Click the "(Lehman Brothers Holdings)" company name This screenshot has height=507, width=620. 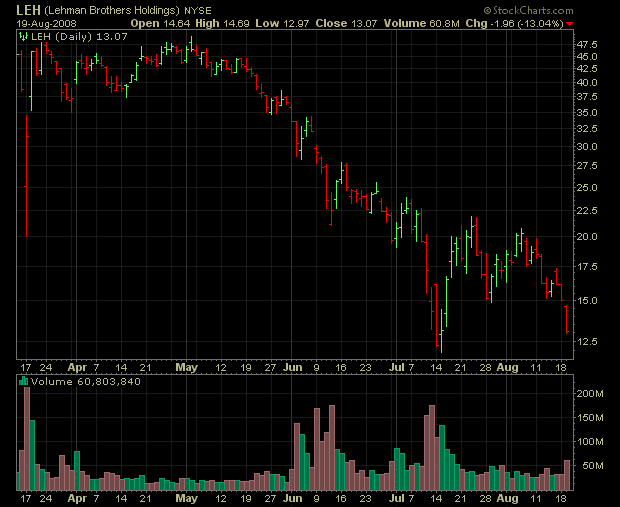[112, 11]
